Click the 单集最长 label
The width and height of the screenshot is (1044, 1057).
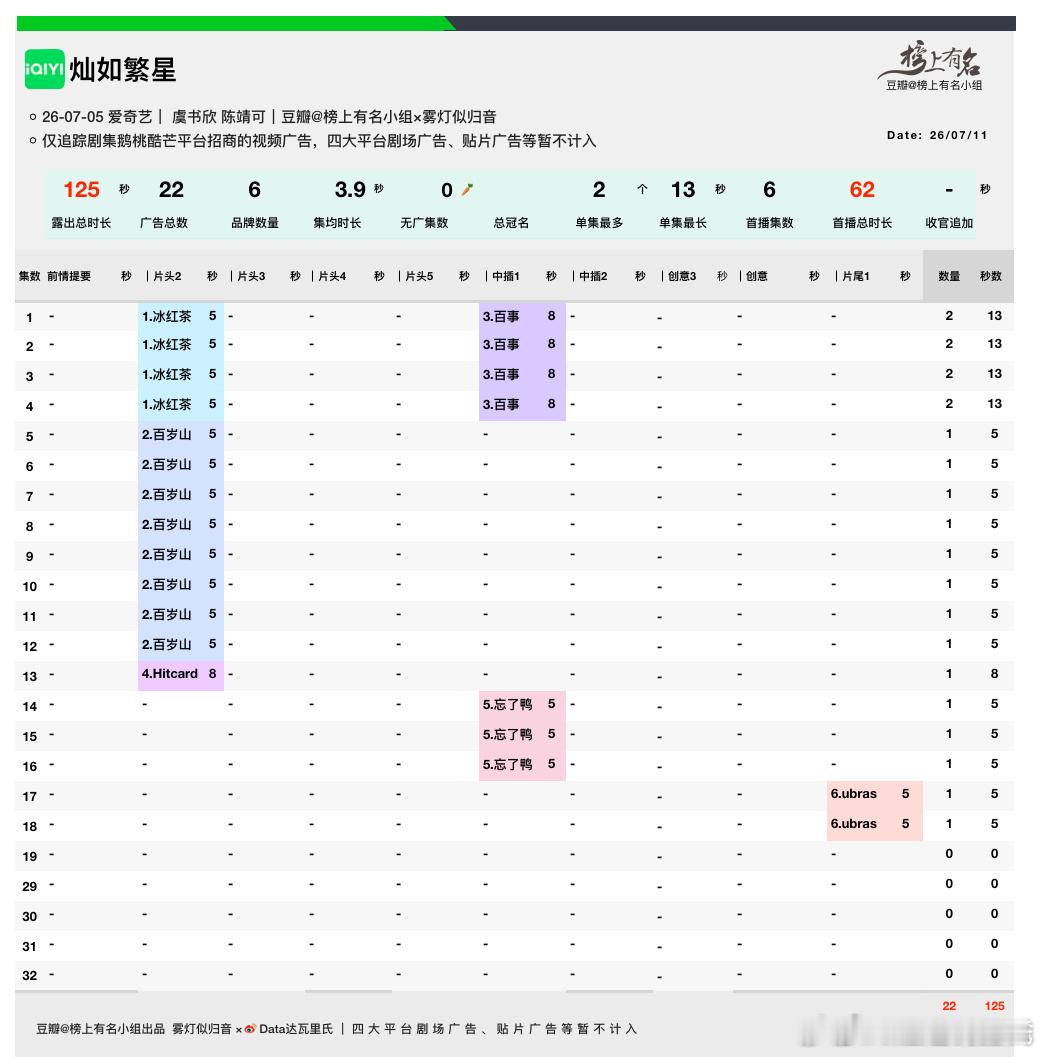pyautogui.click(x=683, y=222)
